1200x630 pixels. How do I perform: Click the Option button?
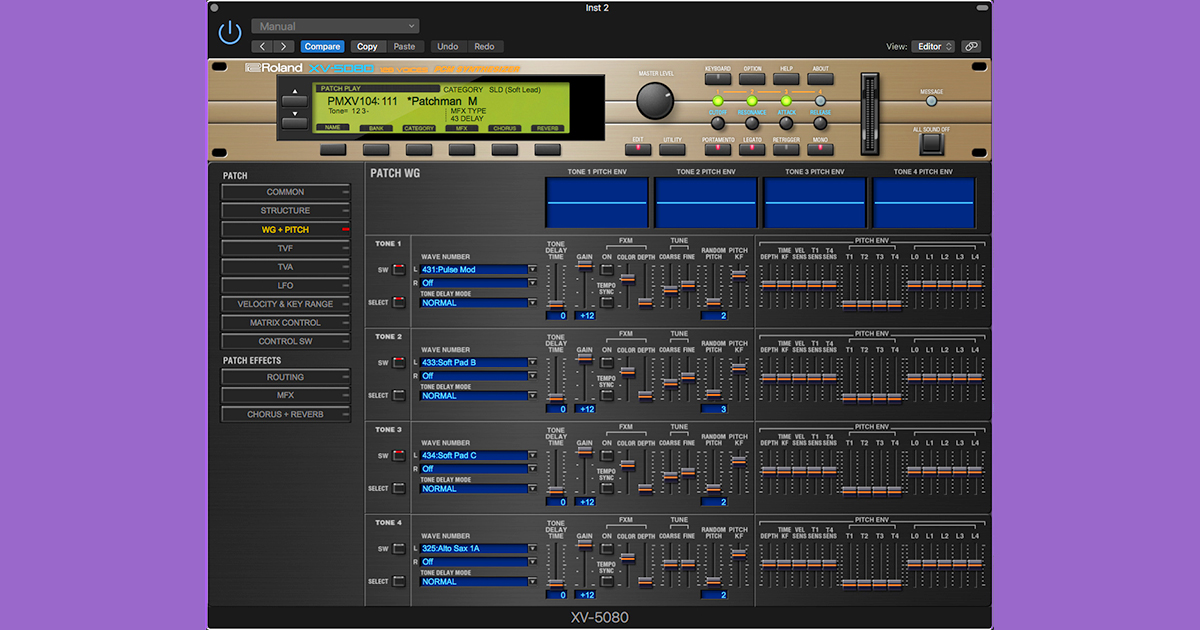(752, 78)
